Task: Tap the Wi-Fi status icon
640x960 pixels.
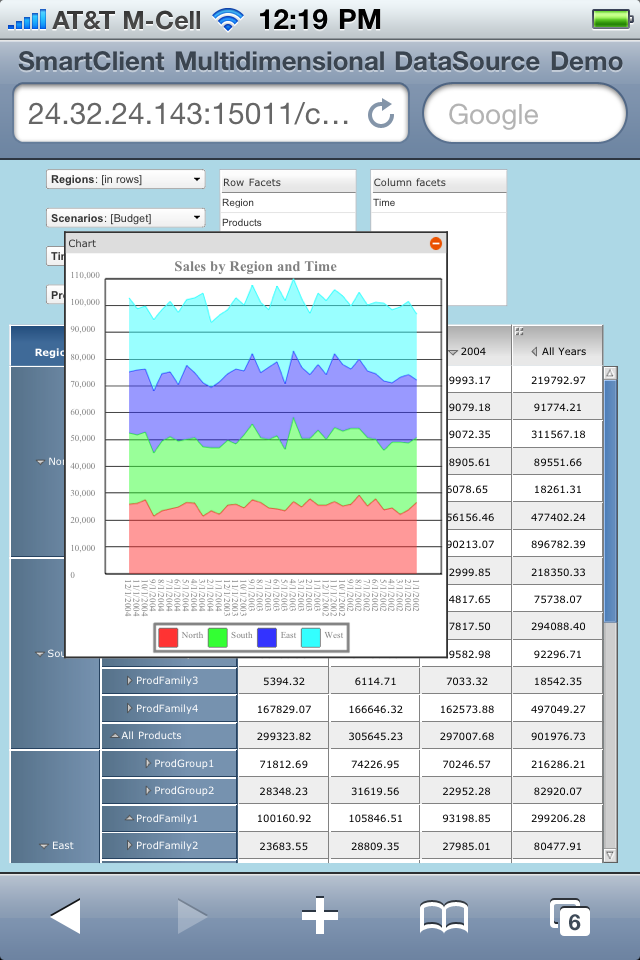Action: [228, 19]
